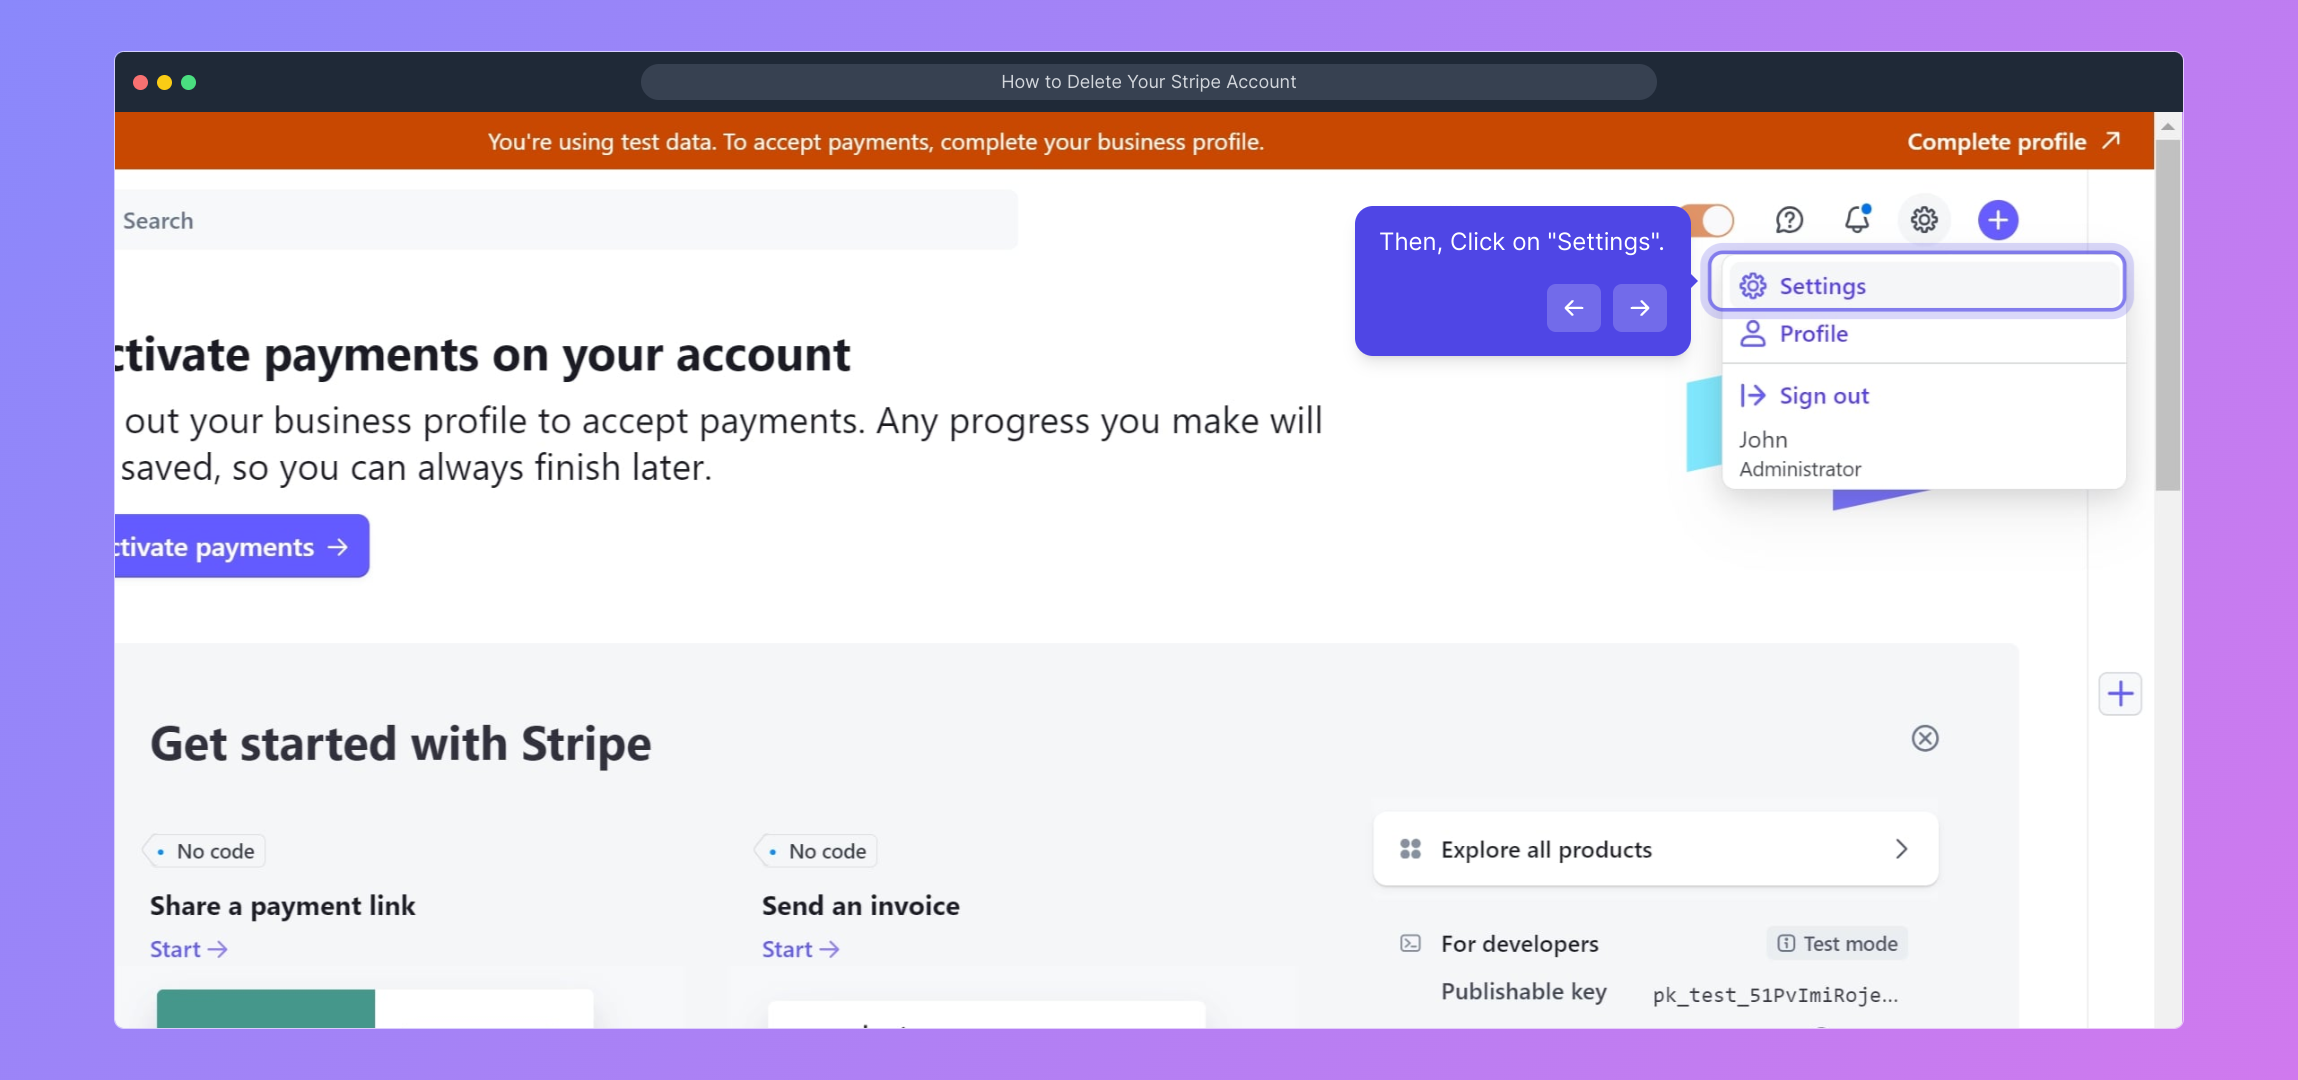Click the vertical scrollbar thumb

coord(2167,315)
